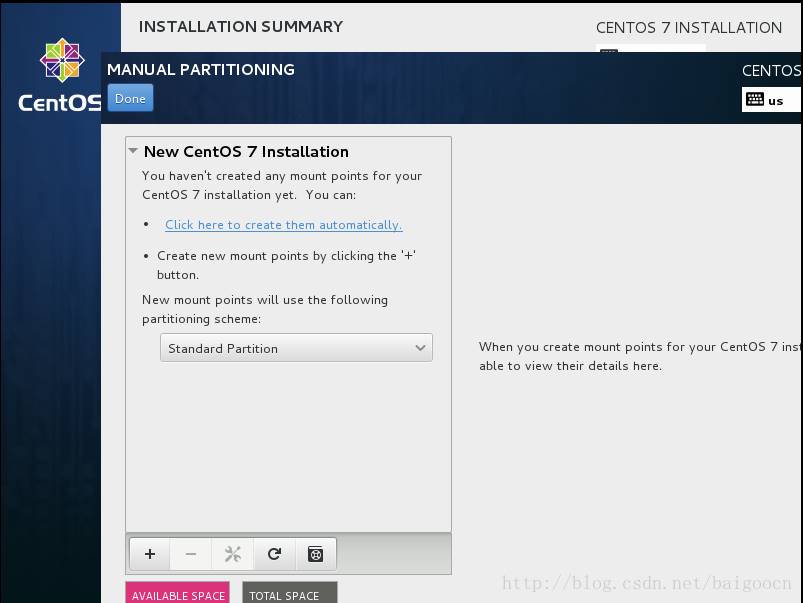Remove mount point with the minus button

pyautogui.click(x=191, y=554)
